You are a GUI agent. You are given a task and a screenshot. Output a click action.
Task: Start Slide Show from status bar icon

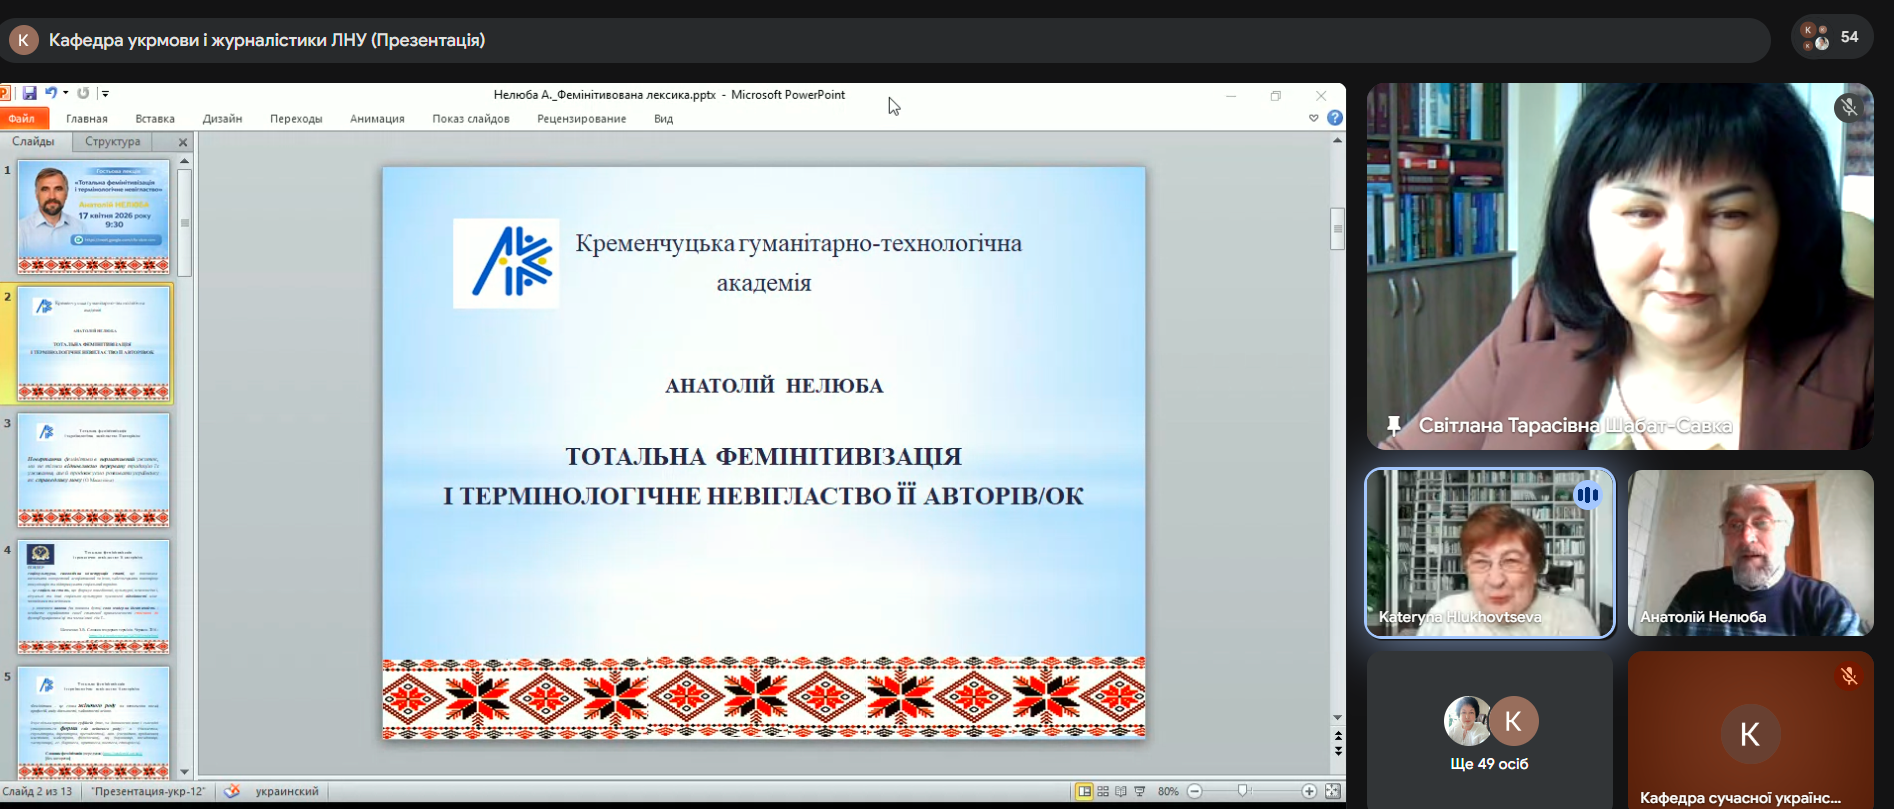[1139, 791]
